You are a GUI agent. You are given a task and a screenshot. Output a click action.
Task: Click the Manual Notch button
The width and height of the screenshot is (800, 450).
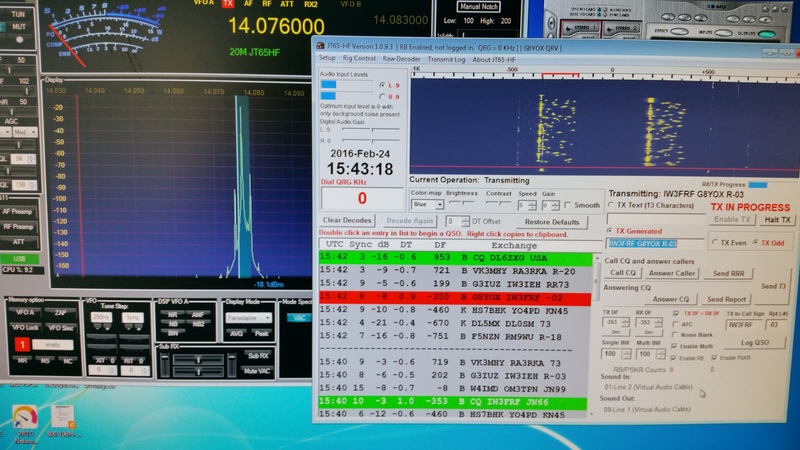[478, 7]
